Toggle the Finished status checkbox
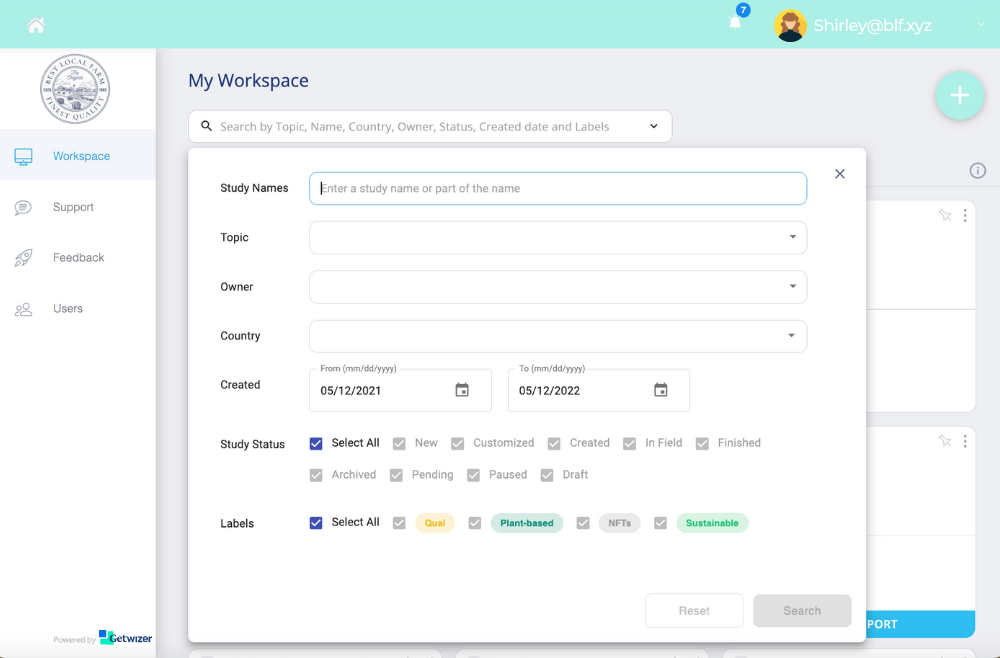 tap(702, 444)
